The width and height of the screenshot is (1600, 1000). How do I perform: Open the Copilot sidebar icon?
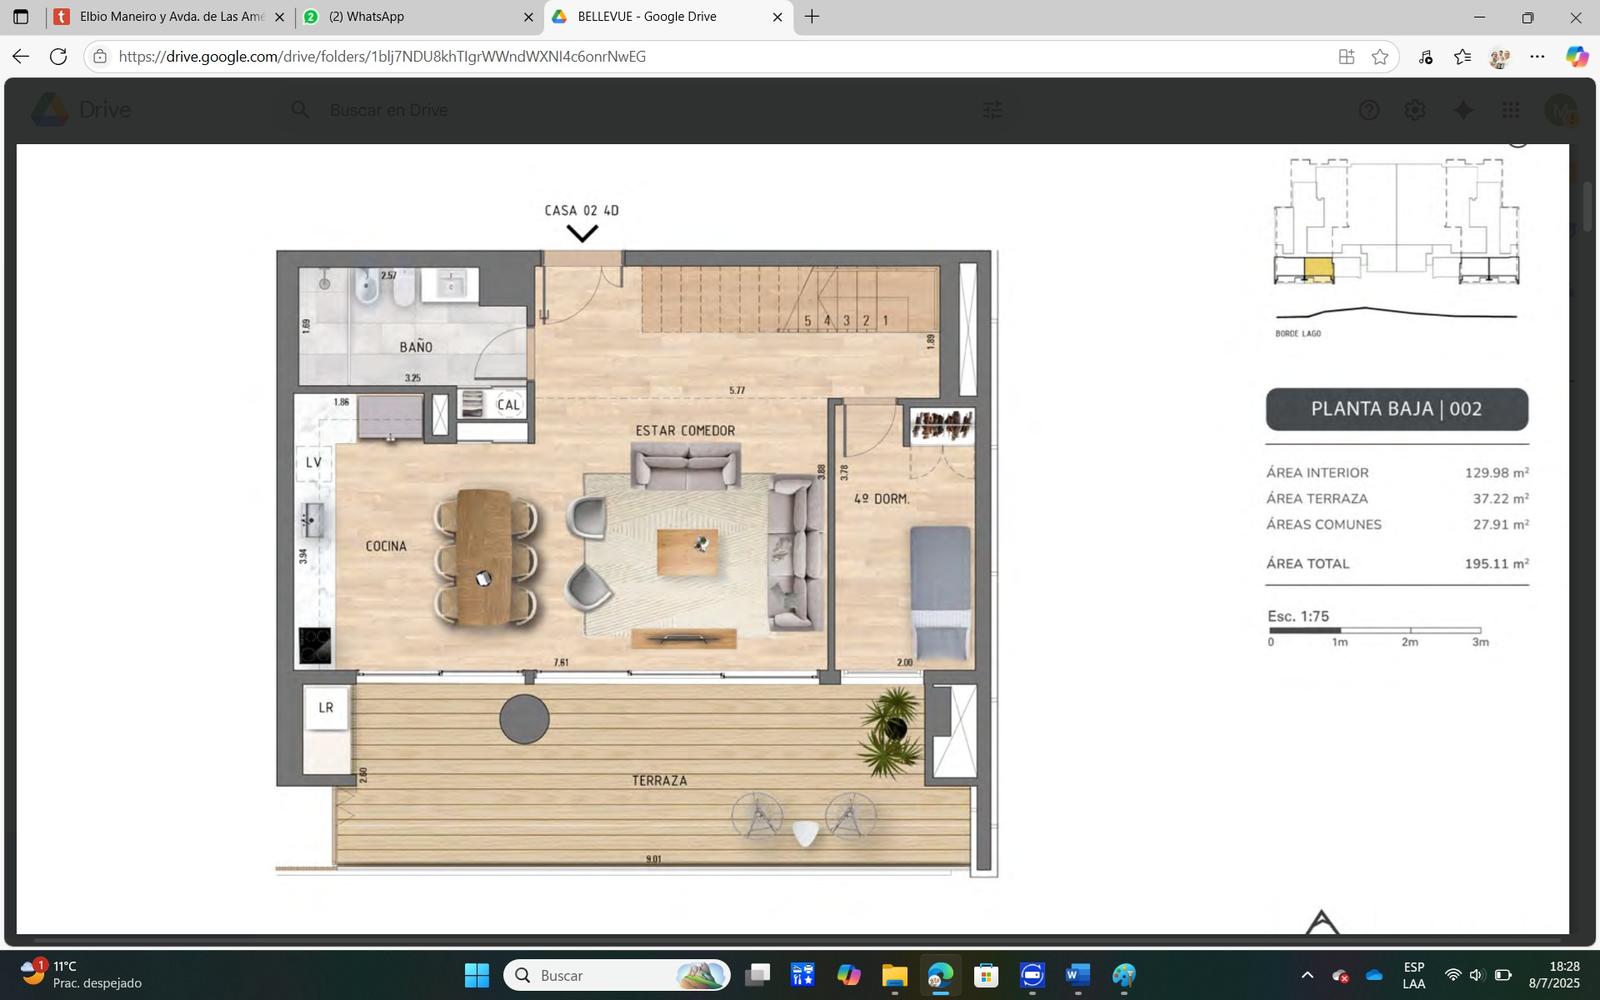[1577, 57]
